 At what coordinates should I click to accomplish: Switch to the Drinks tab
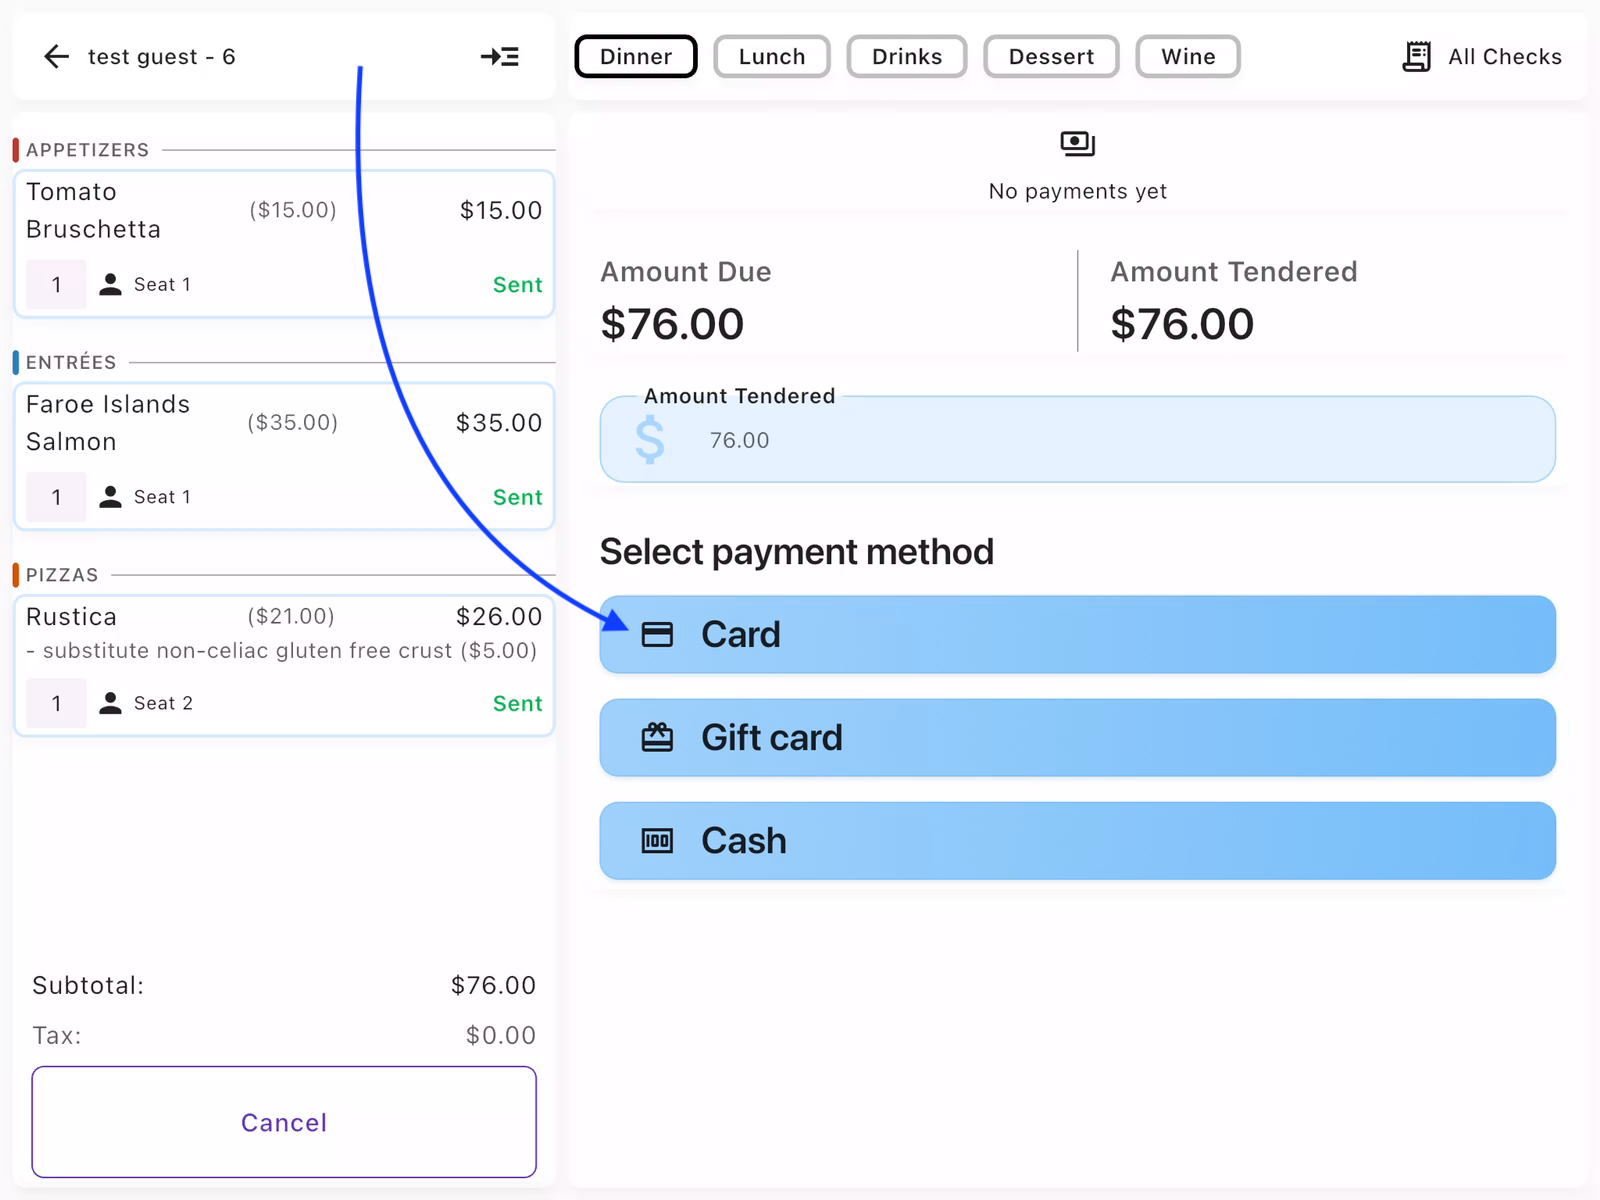906,56
